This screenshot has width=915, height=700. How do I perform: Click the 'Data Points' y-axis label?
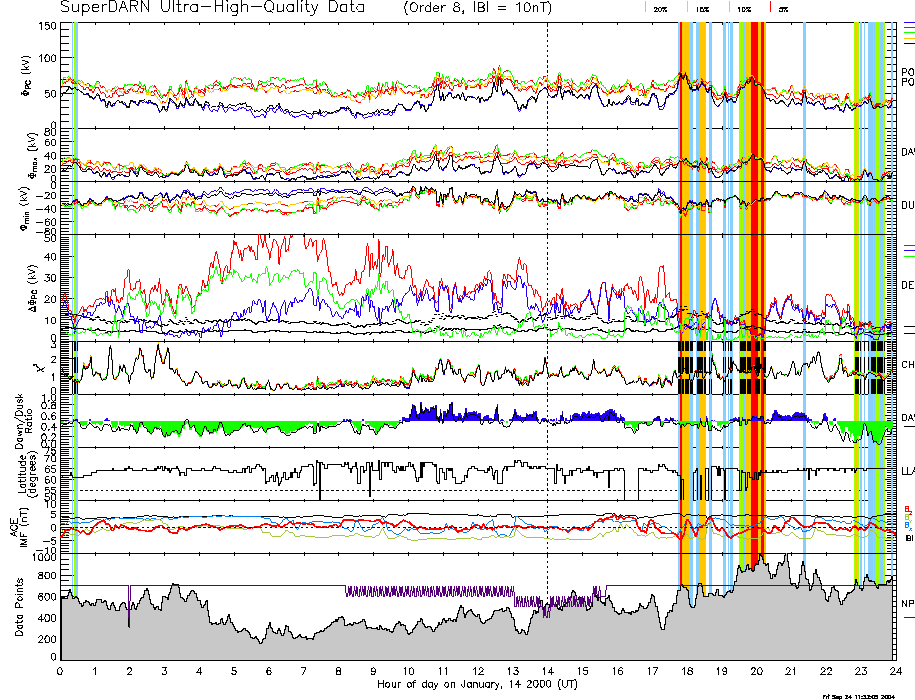[x=20, y=606]
